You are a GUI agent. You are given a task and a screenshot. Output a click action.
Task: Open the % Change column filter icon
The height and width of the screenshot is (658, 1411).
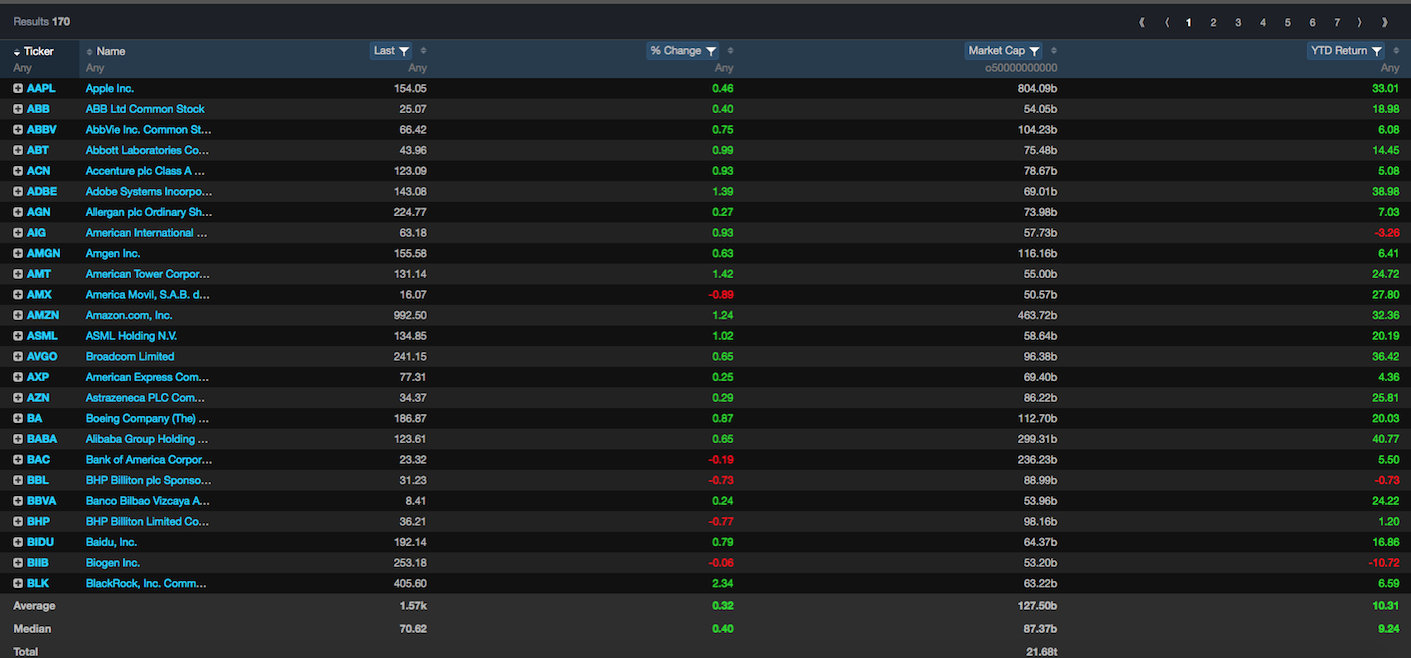coord(711,51)
